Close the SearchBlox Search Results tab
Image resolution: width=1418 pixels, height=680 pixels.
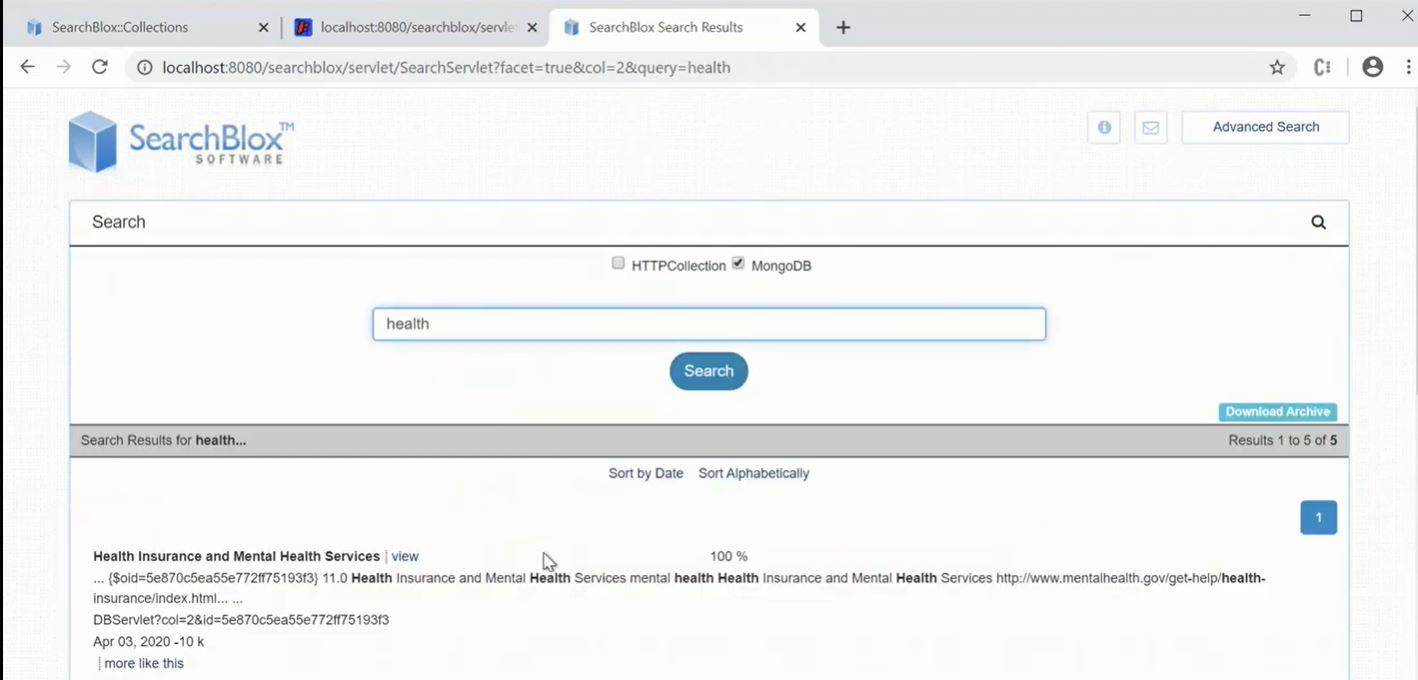coord(800,28)
